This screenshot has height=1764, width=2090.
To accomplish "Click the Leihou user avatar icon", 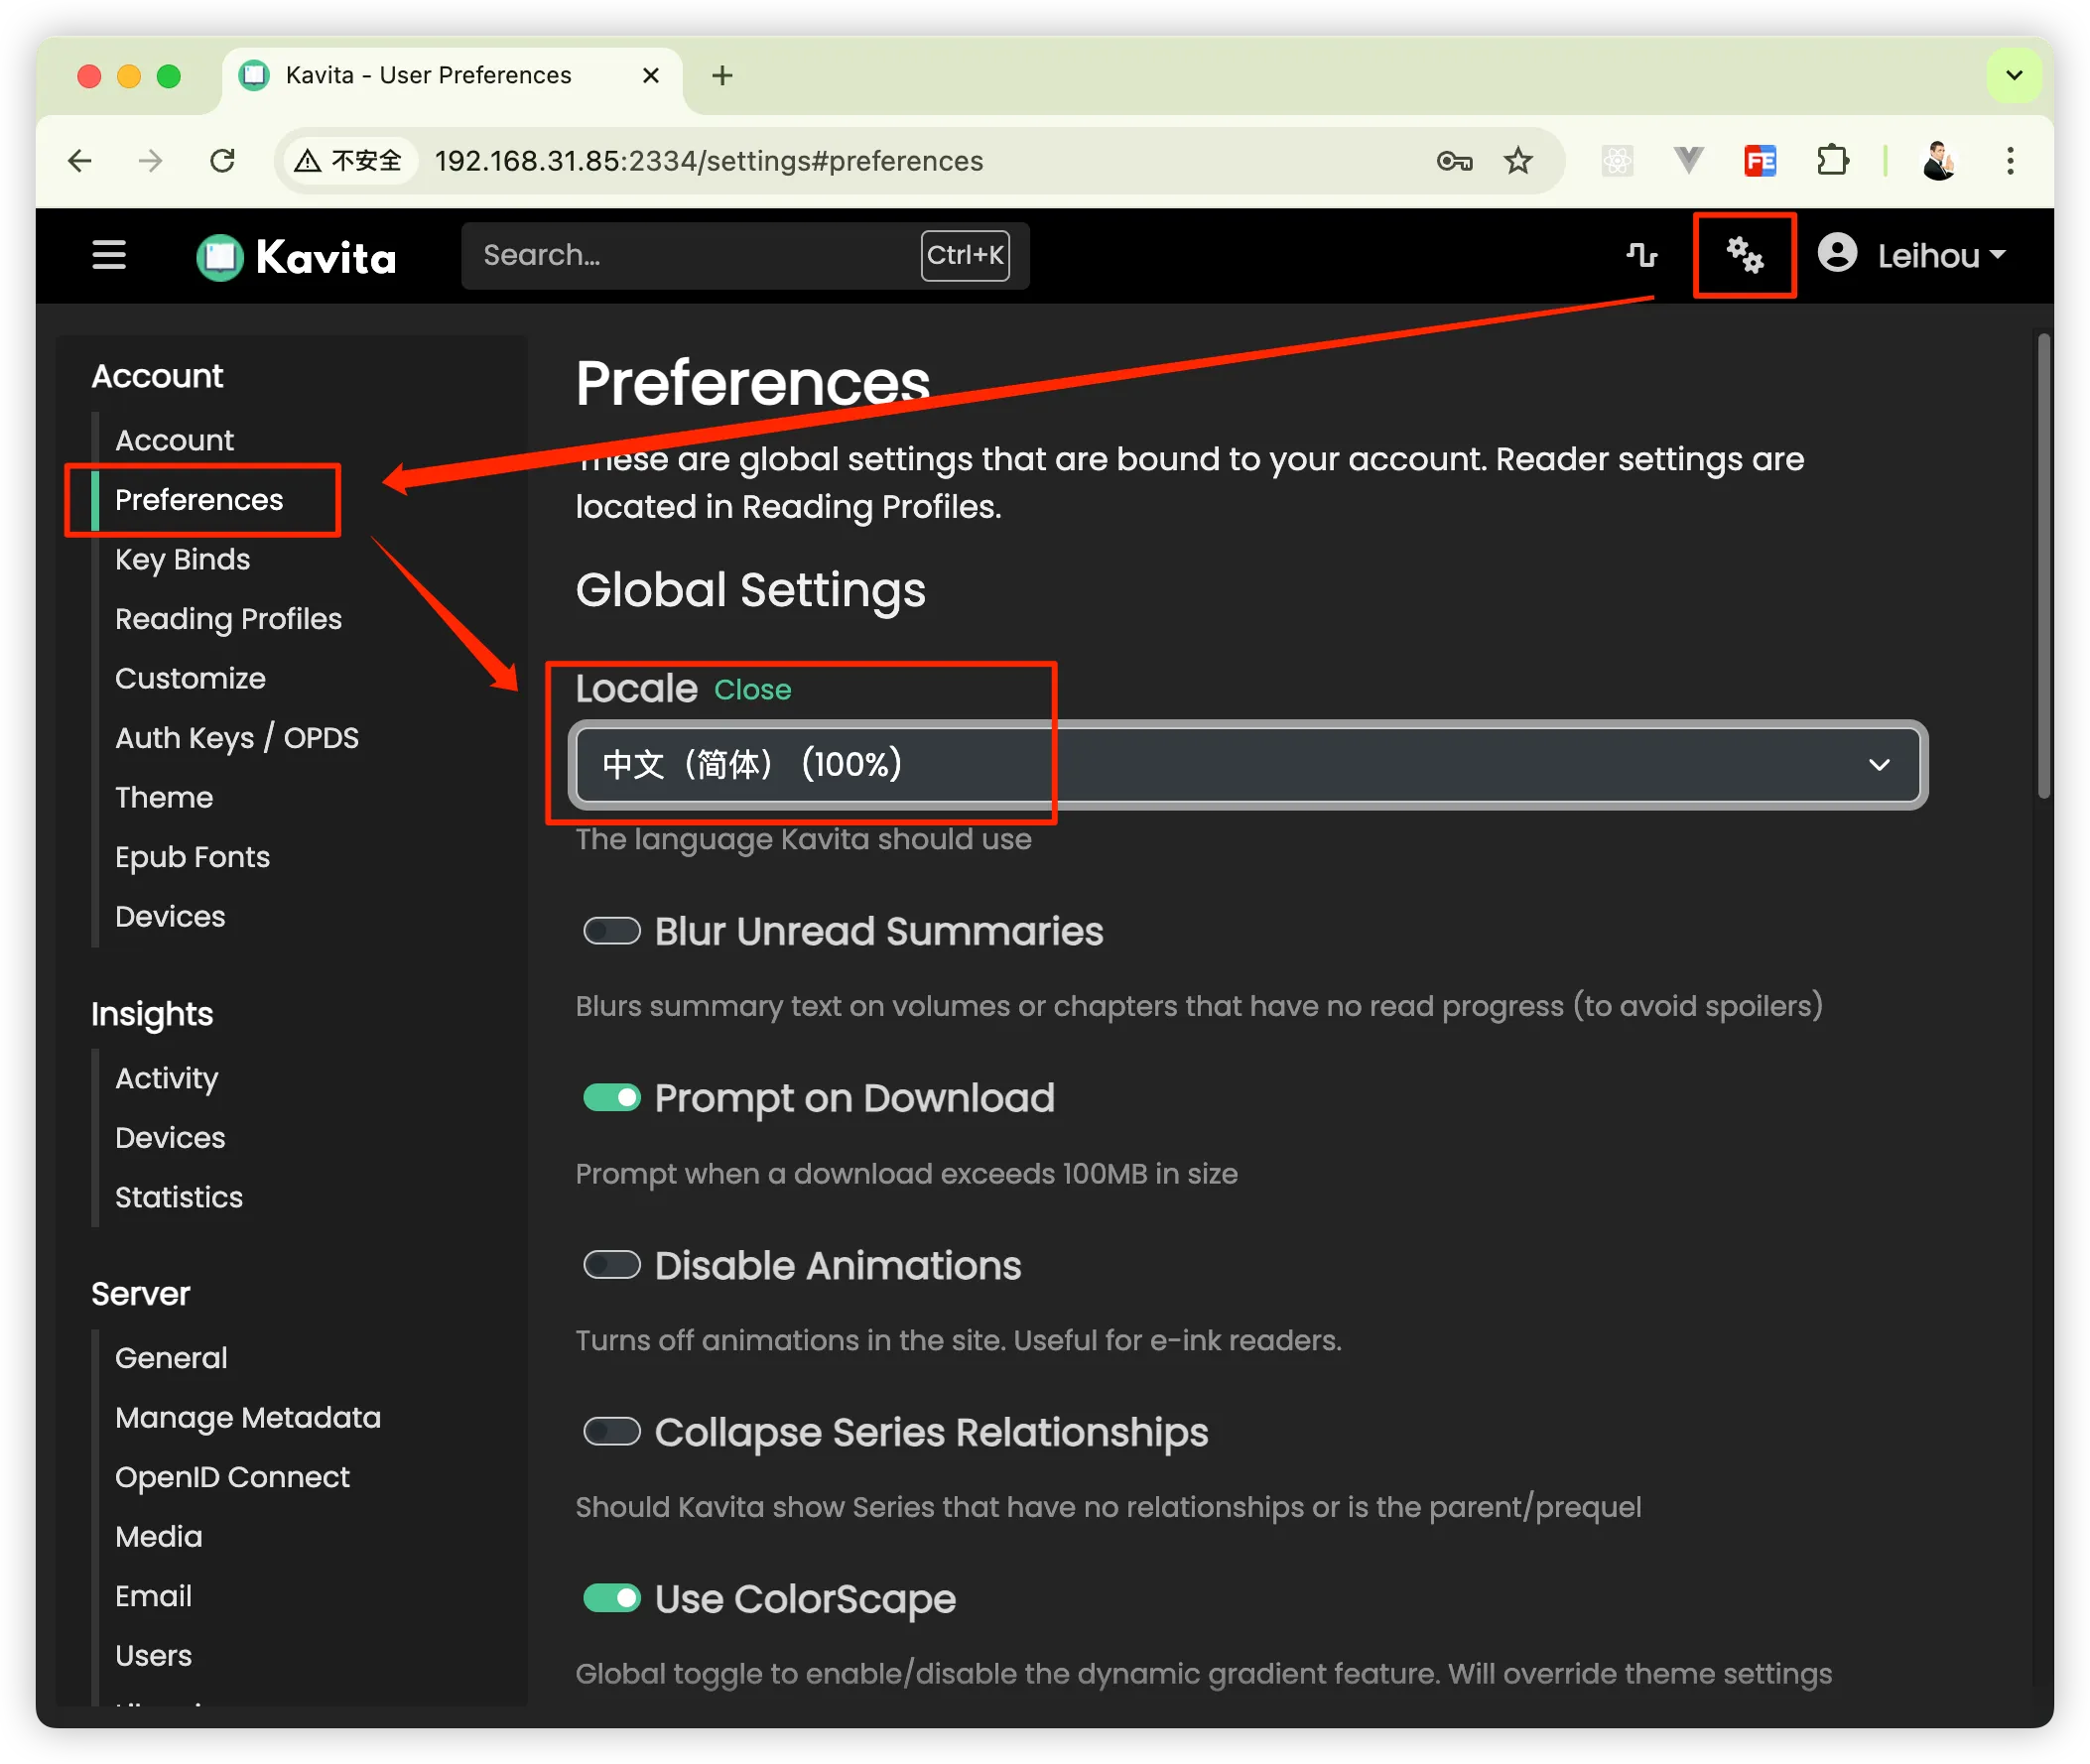I will 1837,254.
